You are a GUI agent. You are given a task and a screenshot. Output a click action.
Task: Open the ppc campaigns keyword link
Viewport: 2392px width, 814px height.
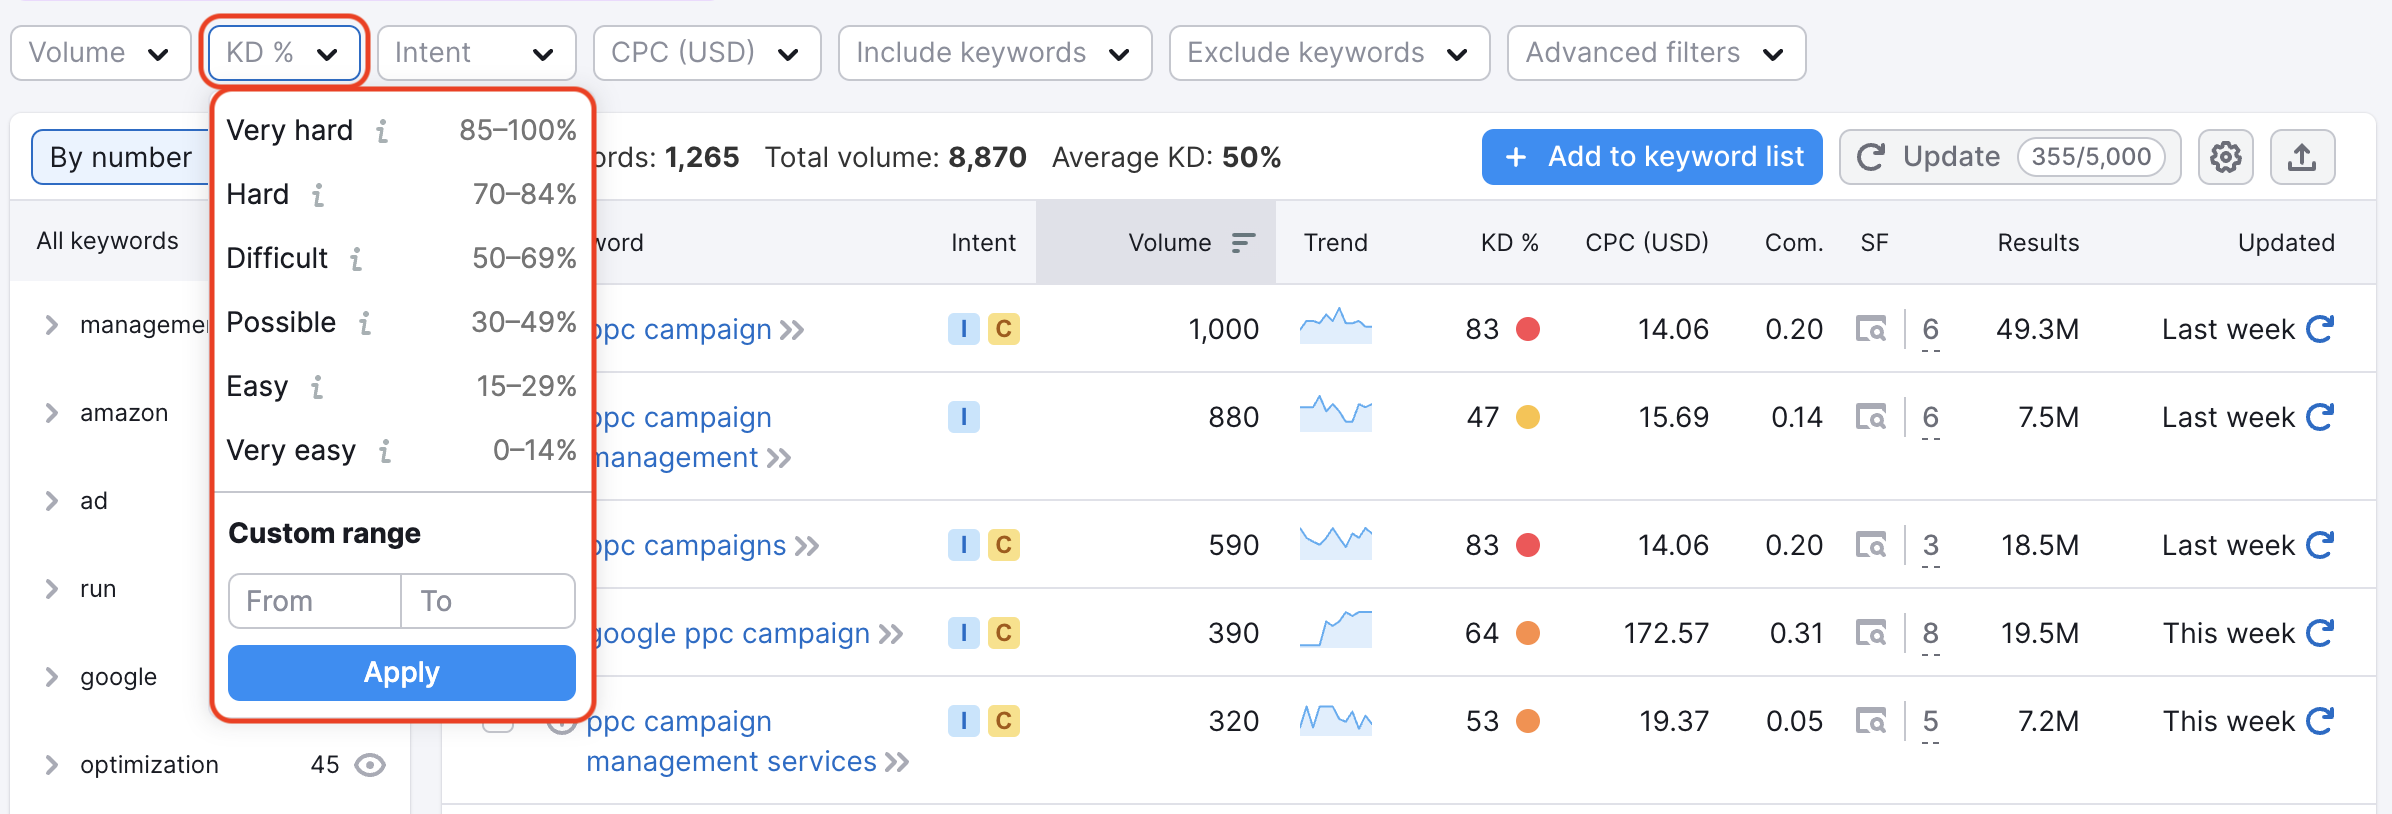coord(690,545)
